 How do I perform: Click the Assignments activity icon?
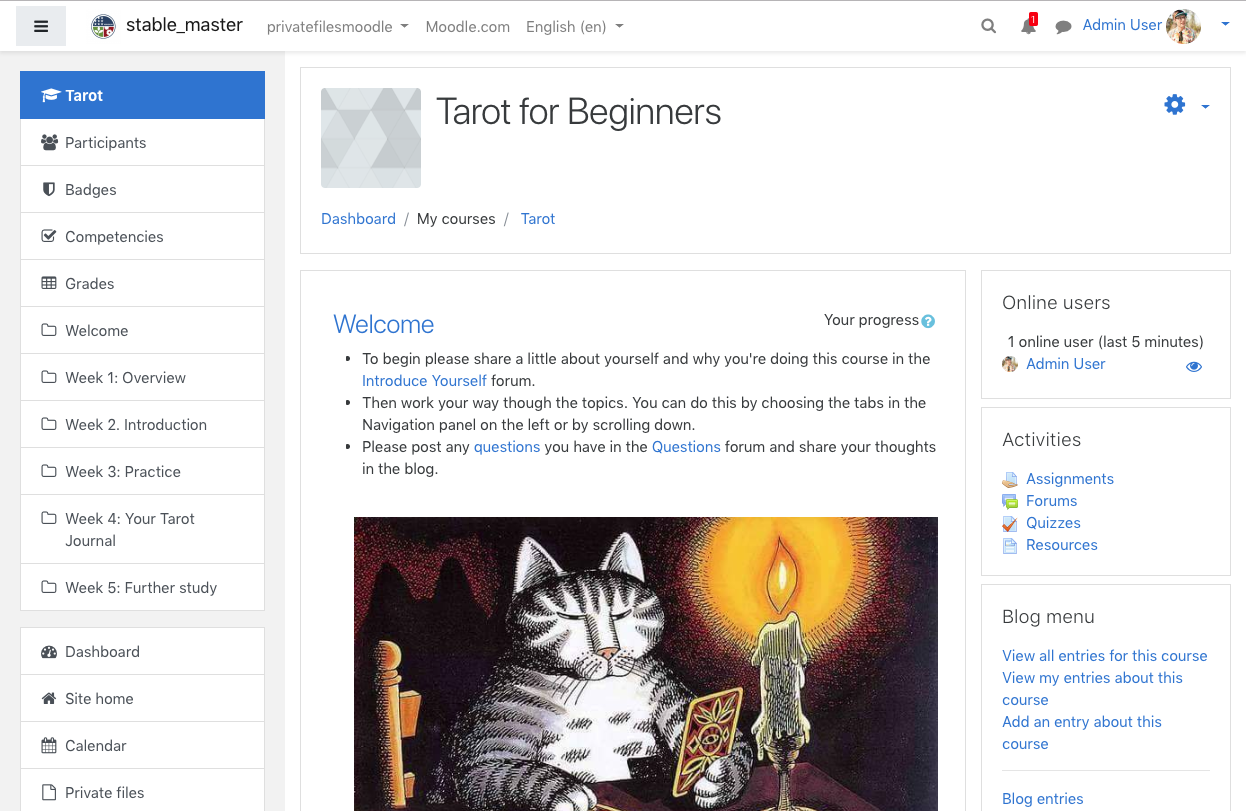coord(1010,479)
